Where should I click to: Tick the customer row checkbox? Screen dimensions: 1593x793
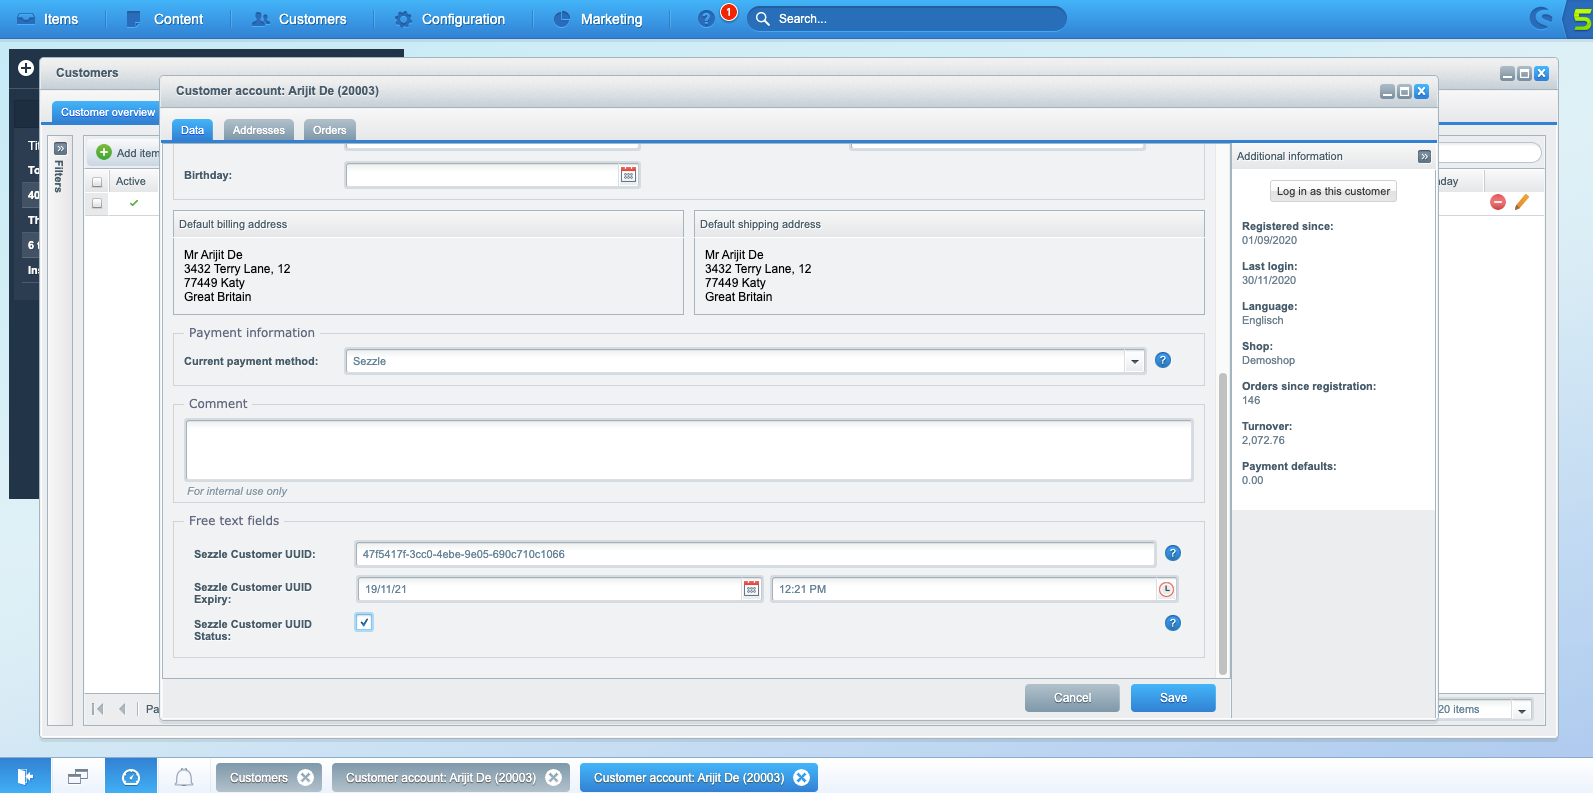(97, 203)
